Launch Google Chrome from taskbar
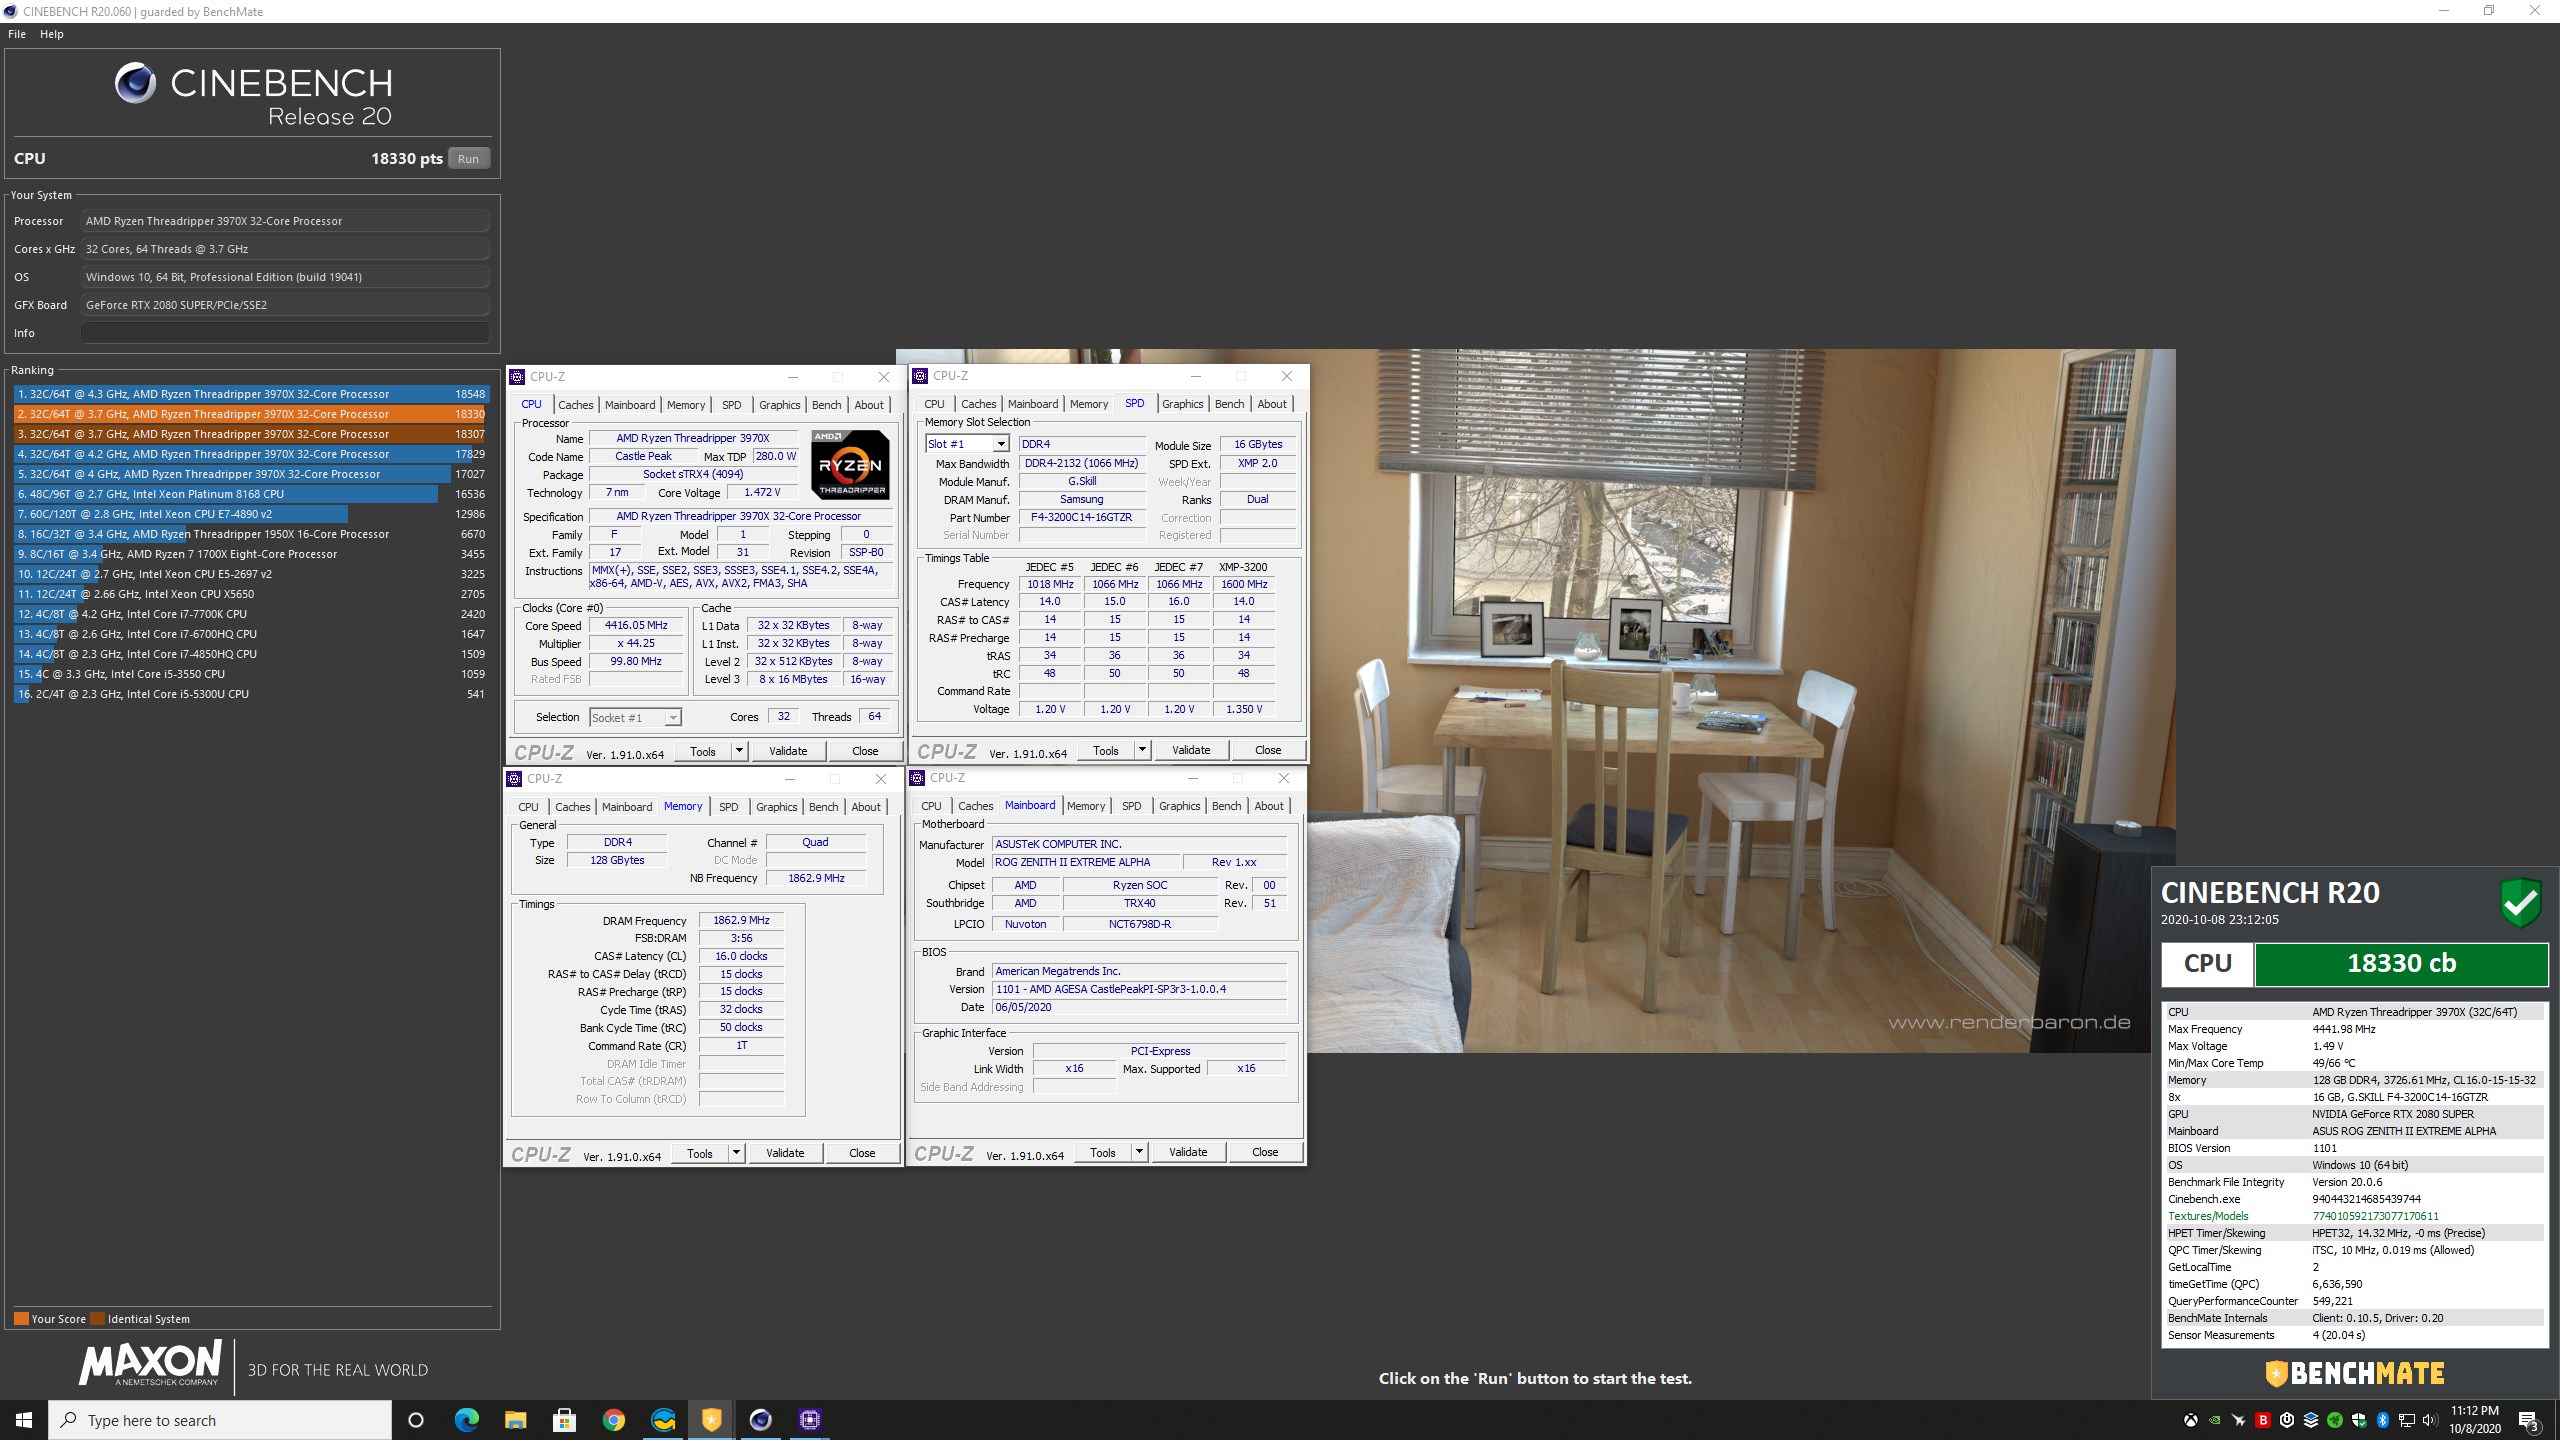Screen dimensions: 2560x1440 pos(613,1420)
